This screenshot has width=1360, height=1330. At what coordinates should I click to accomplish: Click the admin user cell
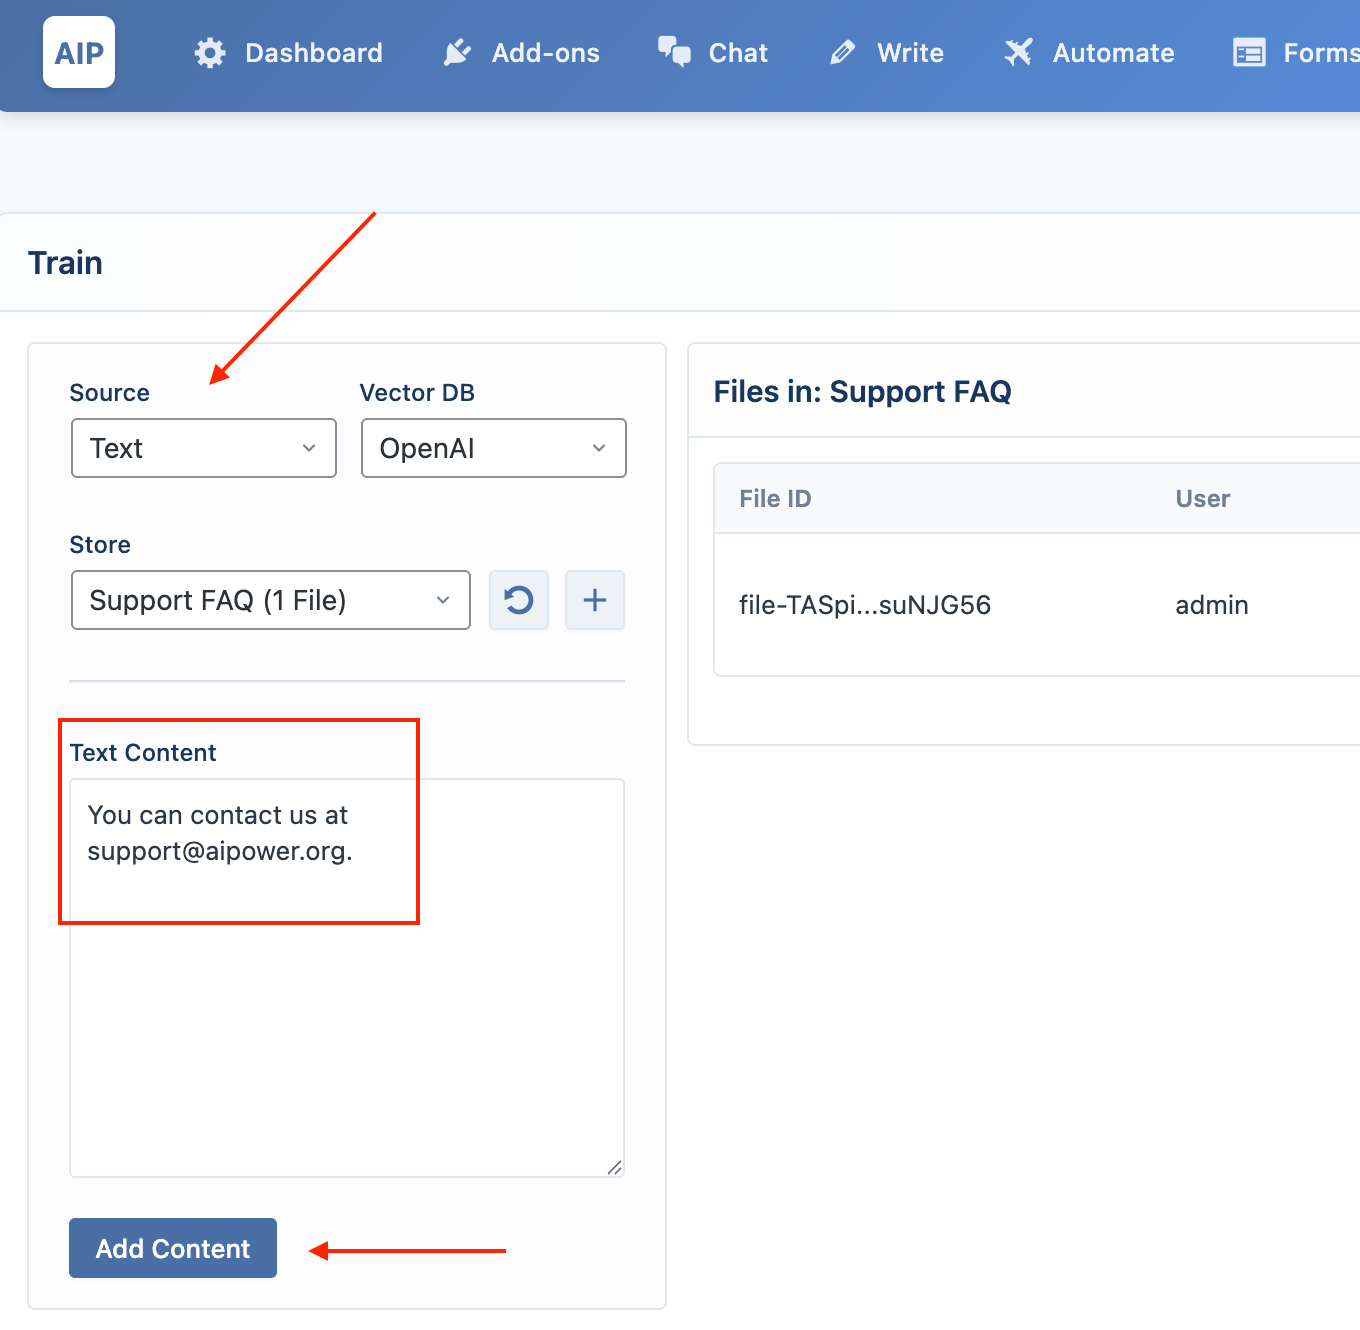(1212, 605)
